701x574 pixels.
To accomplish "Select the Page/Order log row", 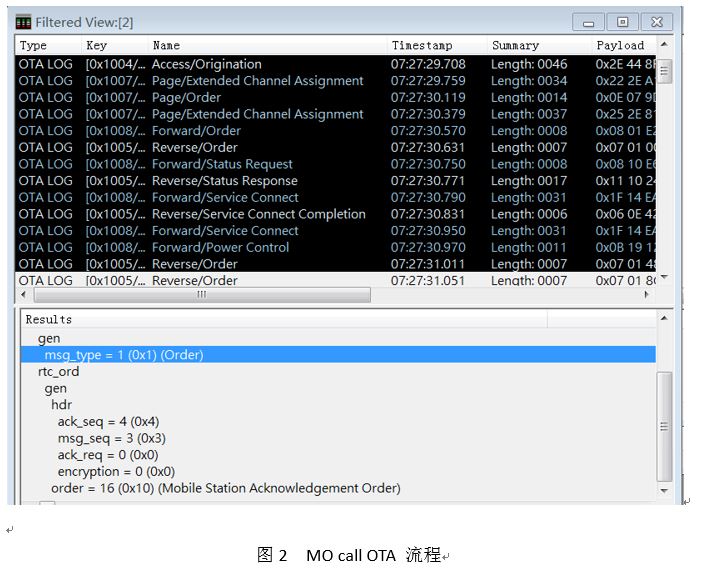I will (336, 97).
